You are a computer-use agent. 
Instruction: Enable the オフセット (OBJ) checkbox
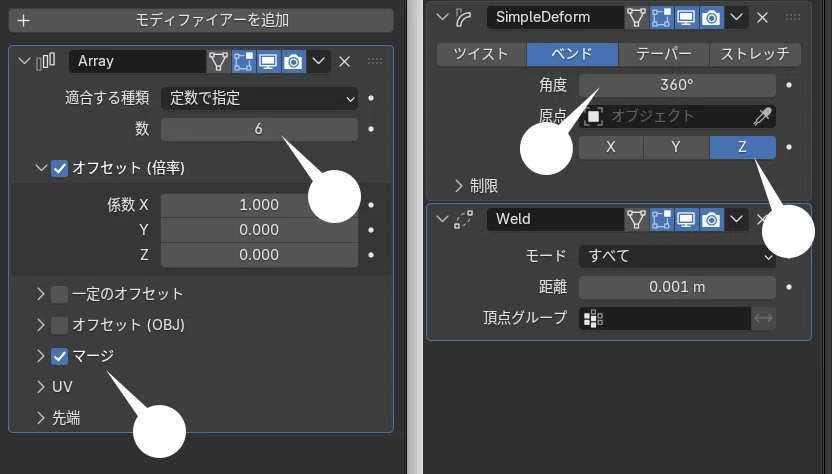click(59, 325)
